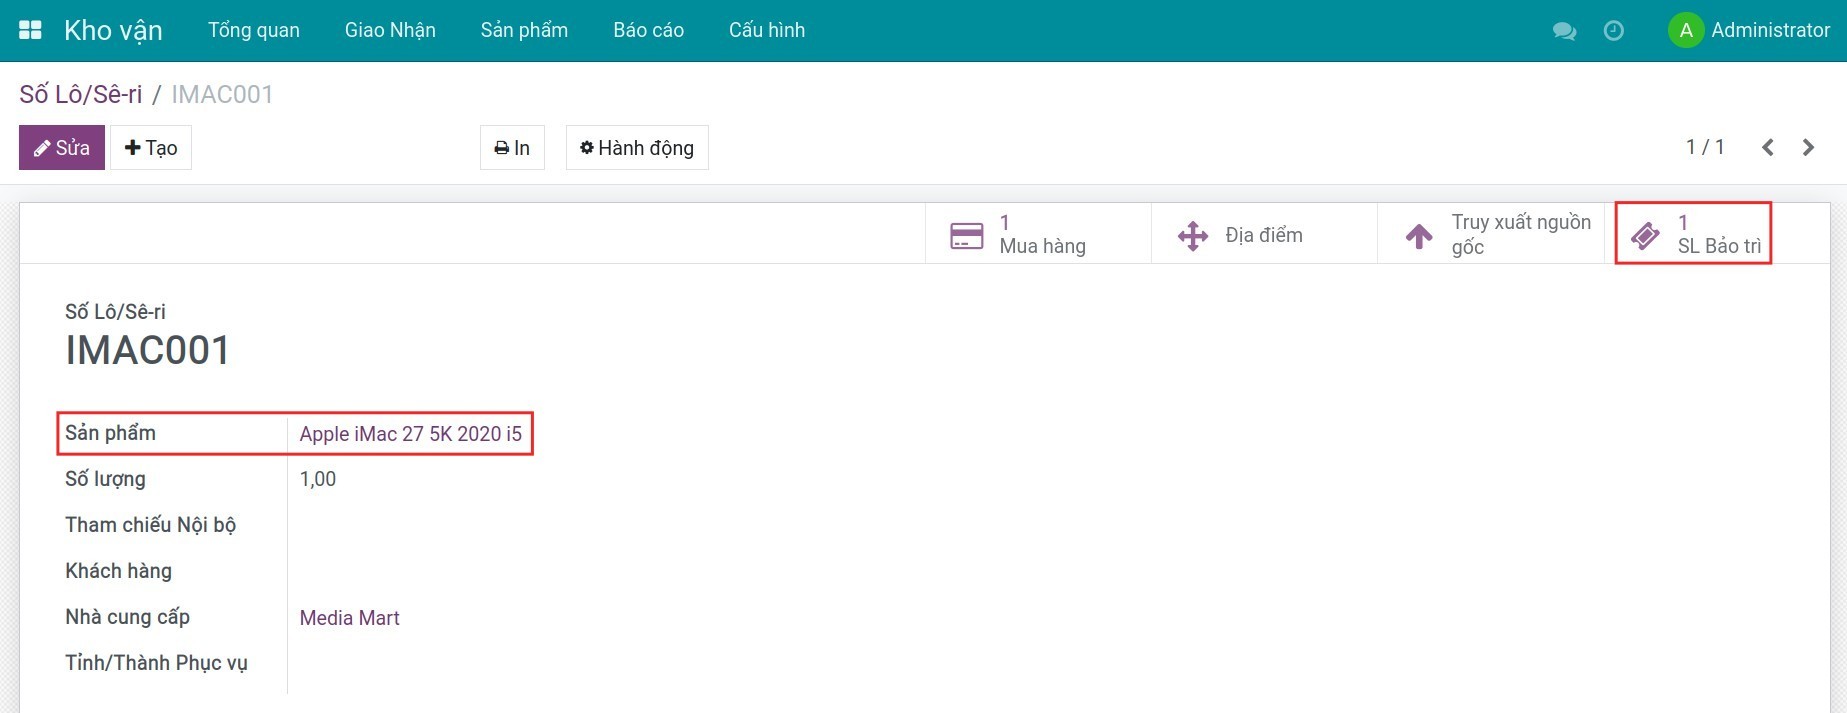
Task: Click the Tạo create button
Action: click(151, 148)
